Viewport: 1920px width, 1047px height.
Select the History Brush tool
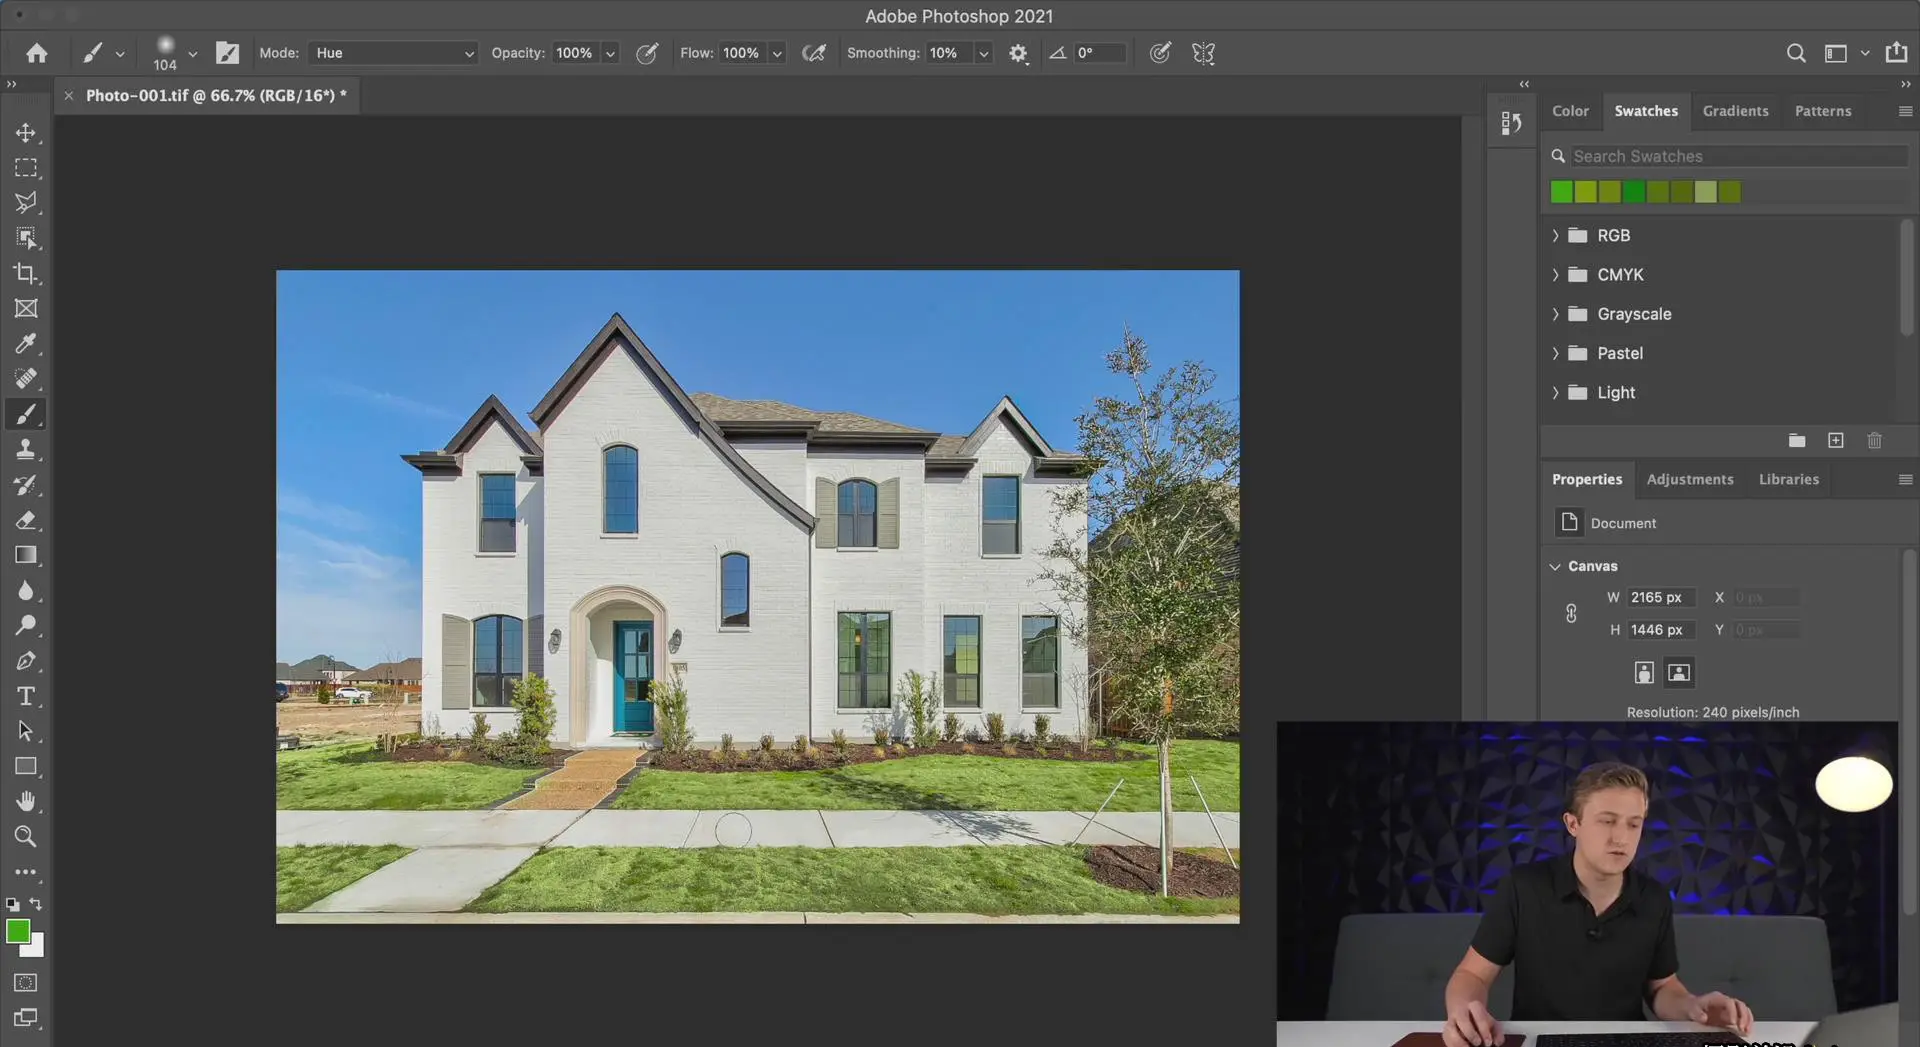(26, 485)
